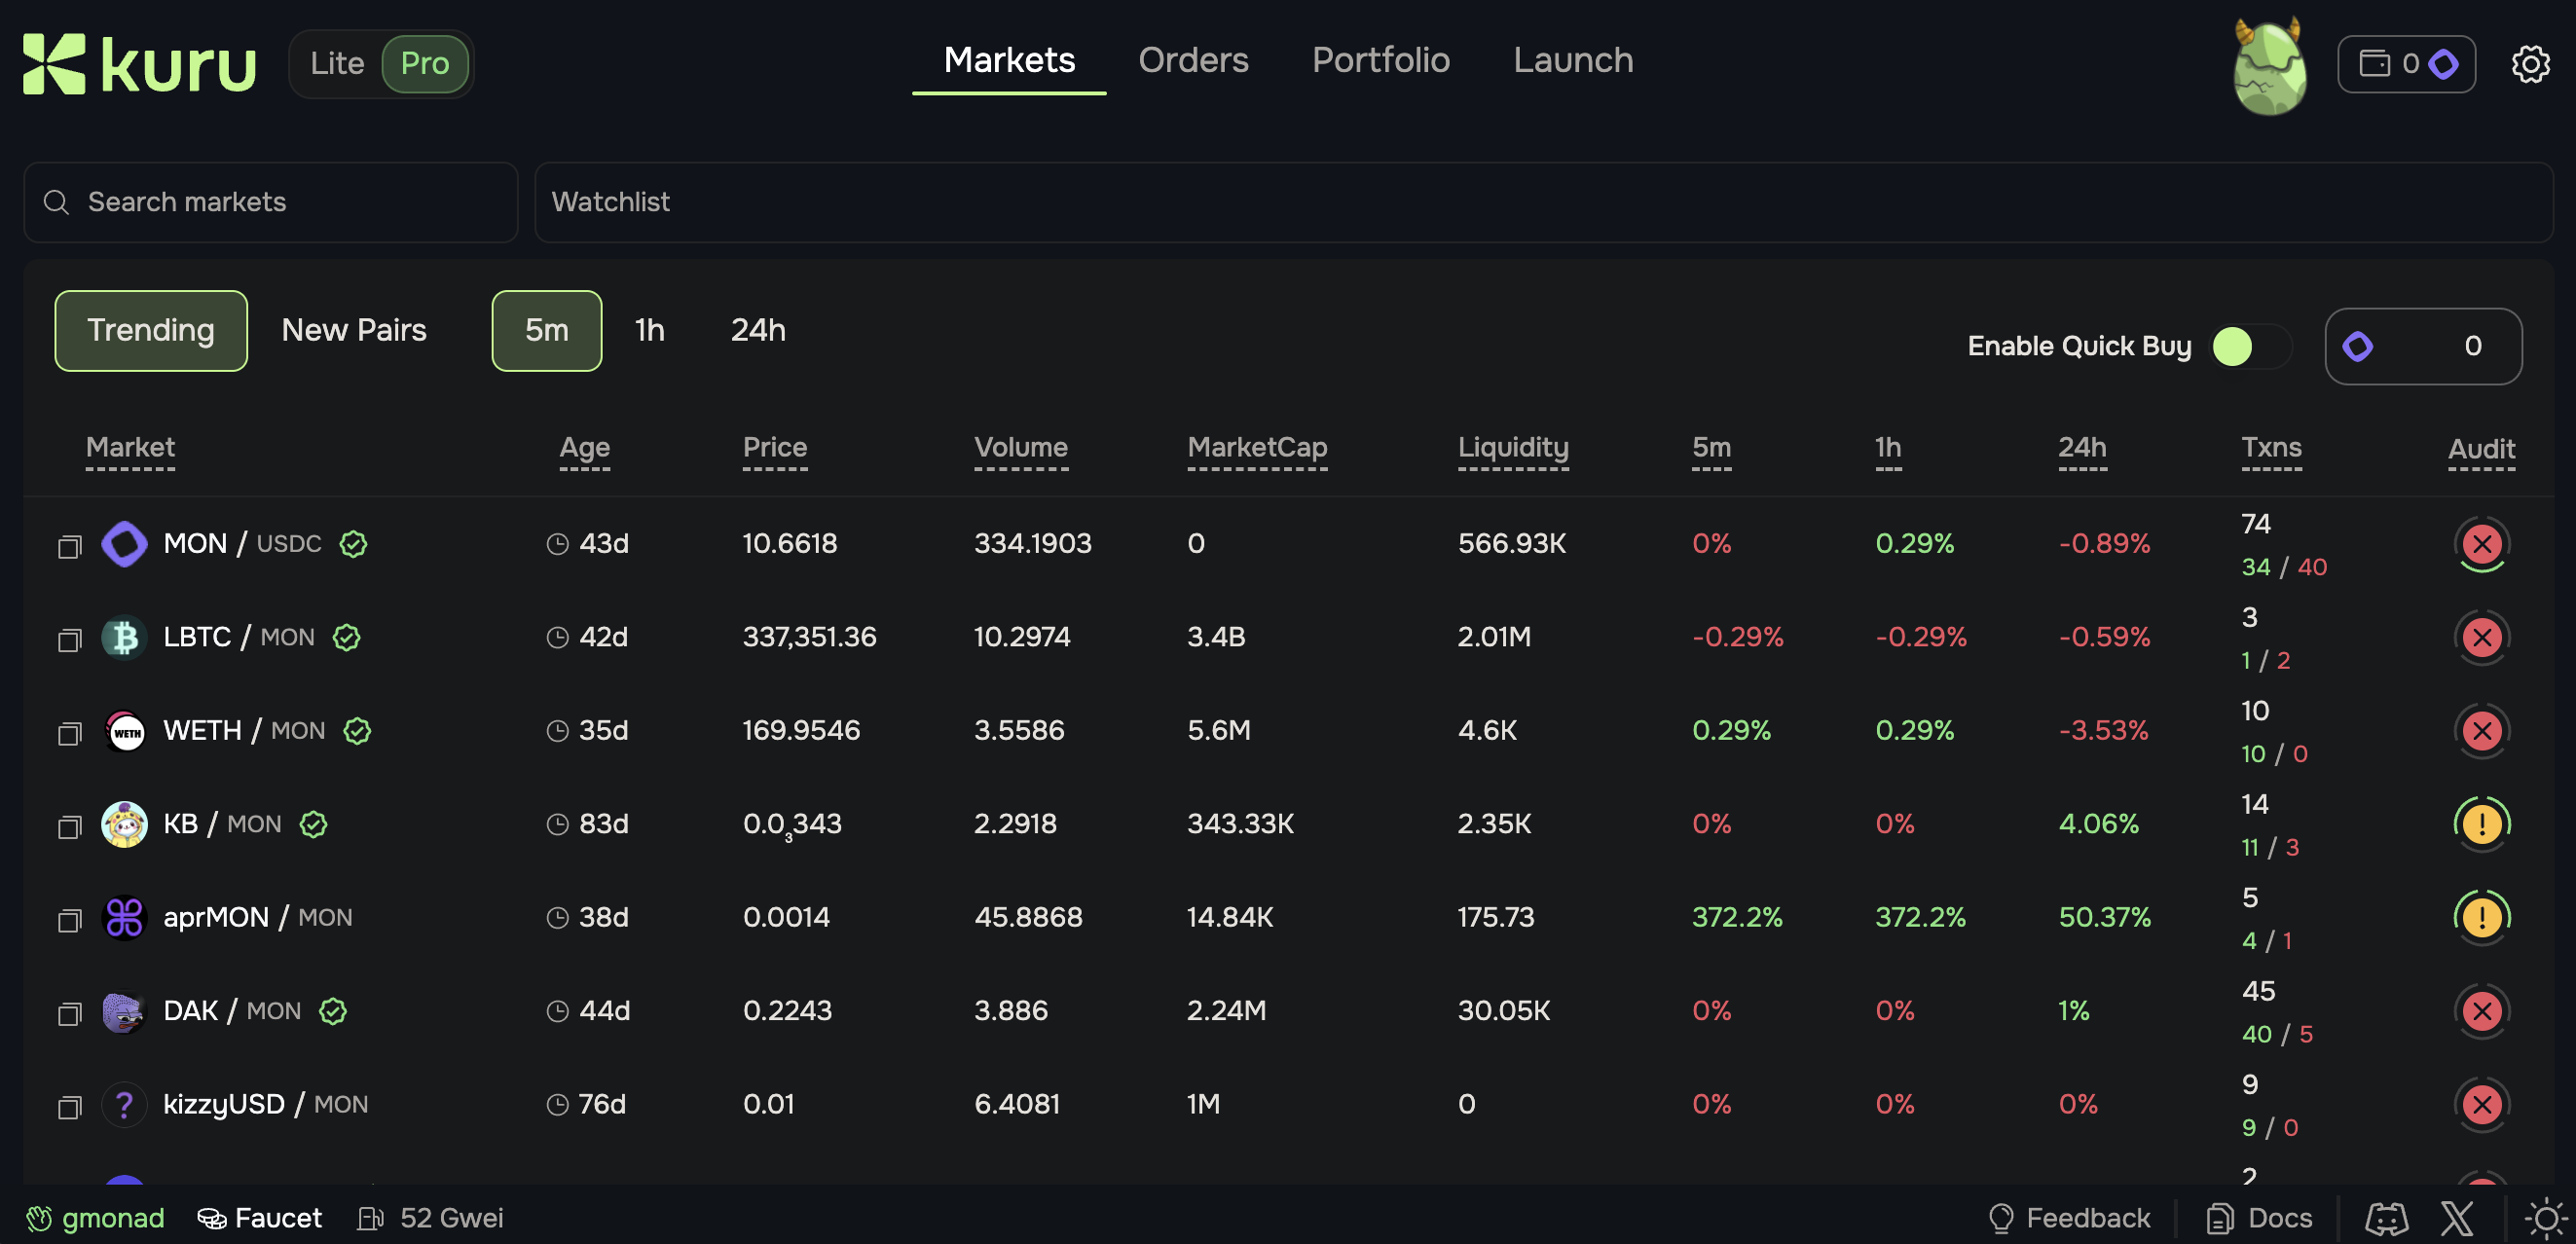Image resolution: width=2576 pixels, height=1244 pixels.
Task: Click the Search markets field
Action: pos(271,202)
